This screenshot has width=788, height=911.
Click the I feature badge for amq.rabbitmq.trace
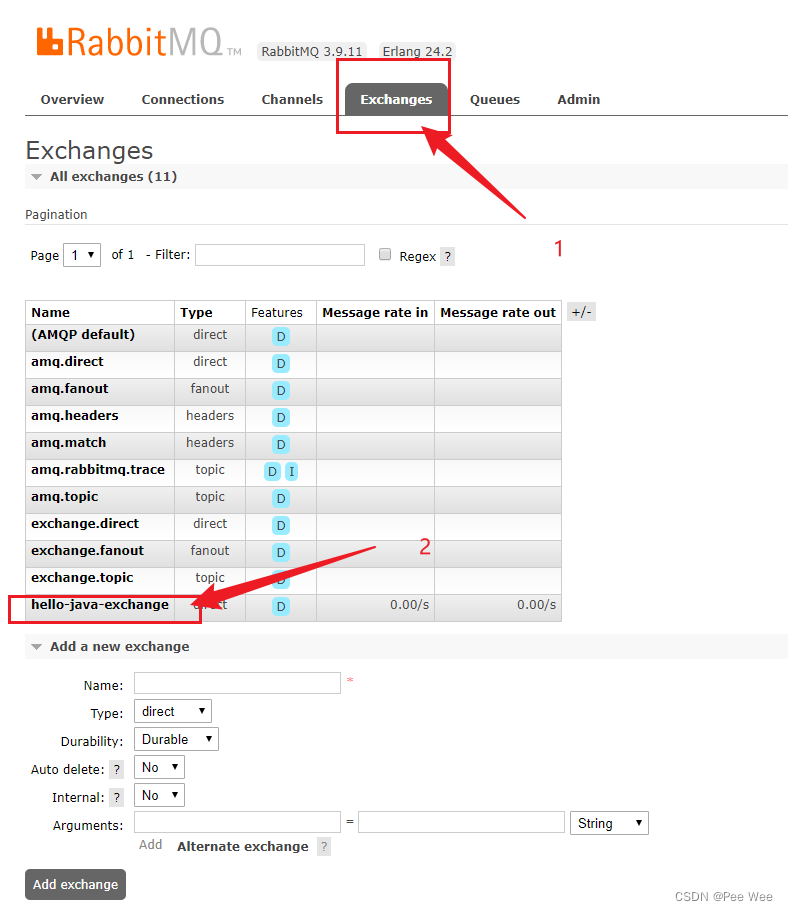(292, 472)
